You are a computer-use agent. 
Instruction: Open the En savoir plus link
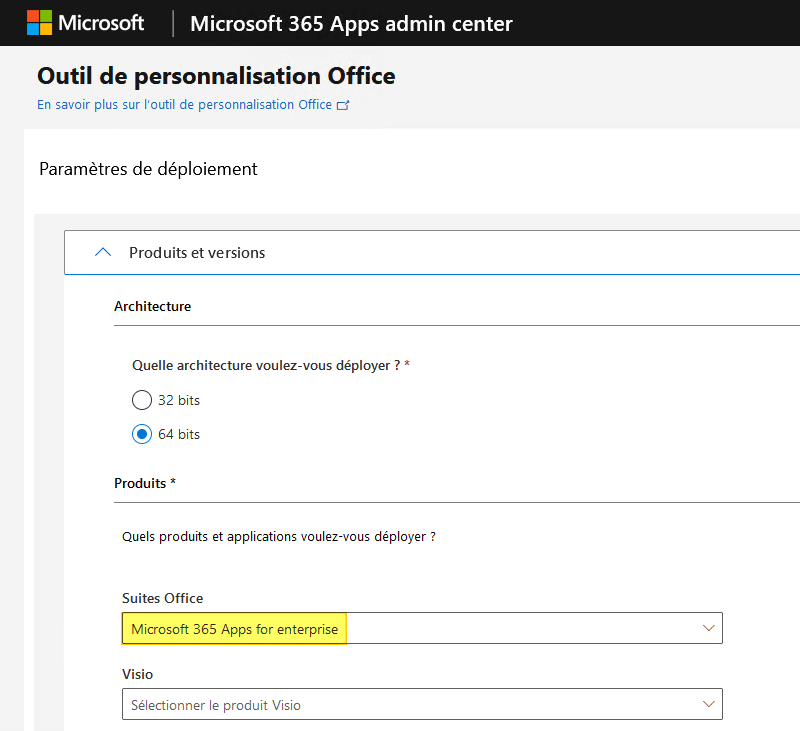click(184, 104)
